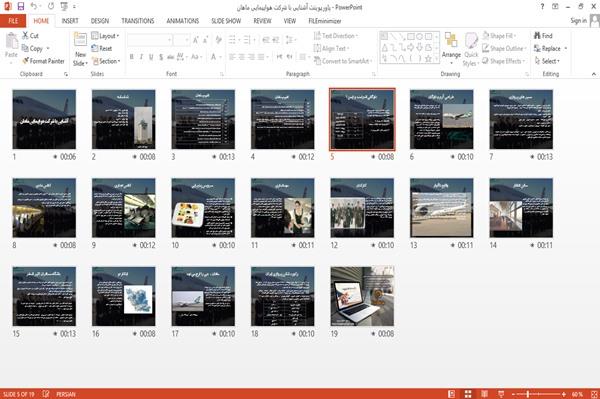The height and width of the screenshot is (399, 600).
Task: Toggle left text alignment
Action: (x=232, y=57)
